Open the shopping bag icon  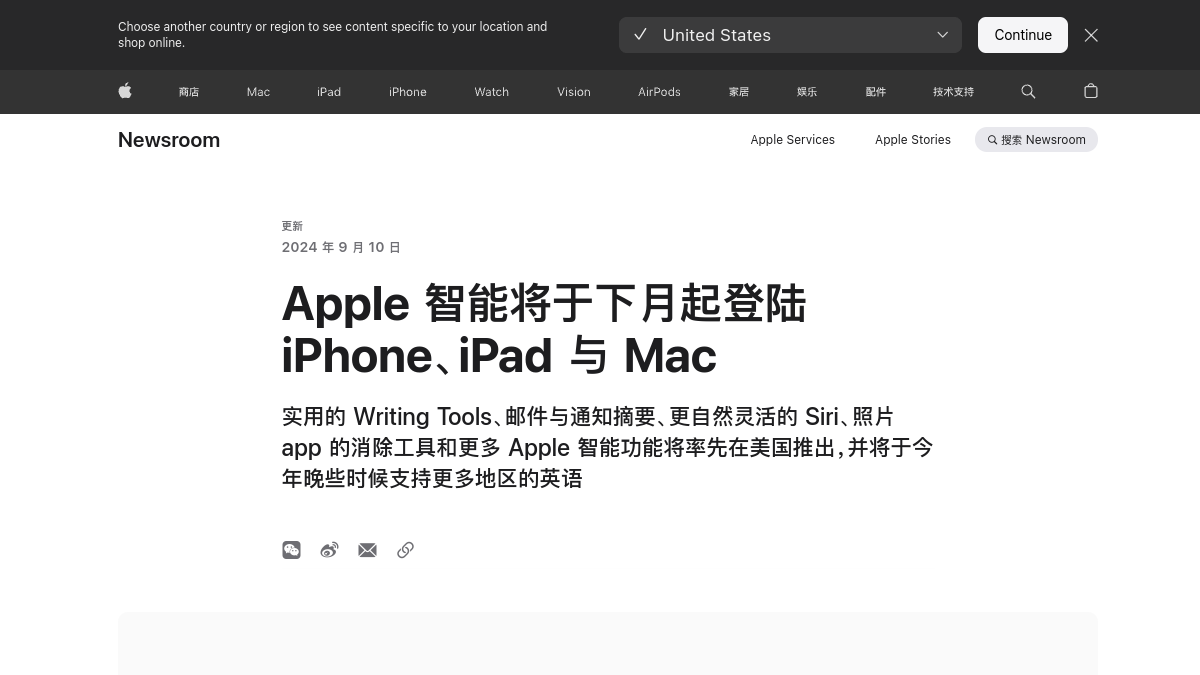pyautogui.click(x=1091, y=91)
